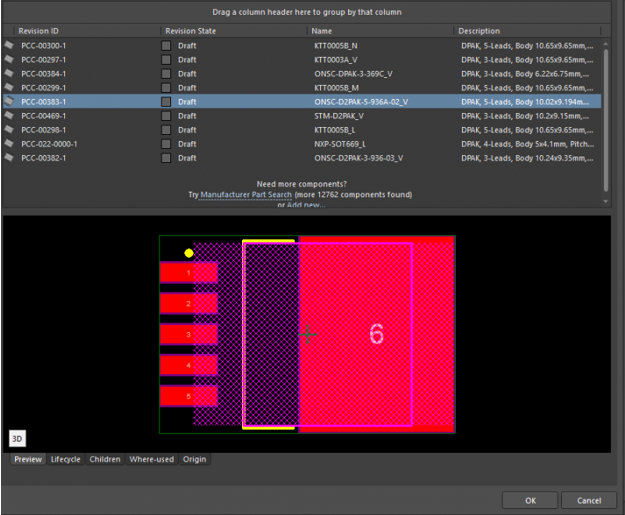625x515 pixels.
Task: Click the Cancel button
Action: tap(589, 500)
